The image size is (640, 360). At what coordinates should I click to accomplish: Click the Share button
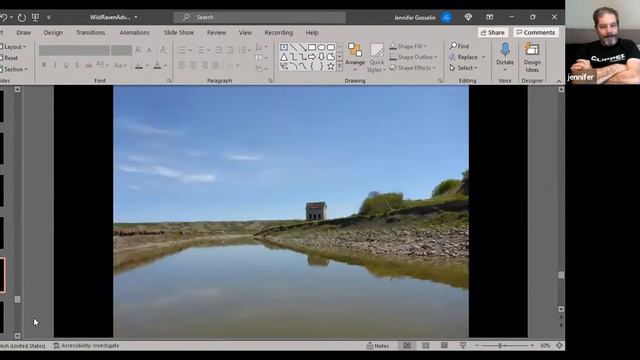point(493,32)
